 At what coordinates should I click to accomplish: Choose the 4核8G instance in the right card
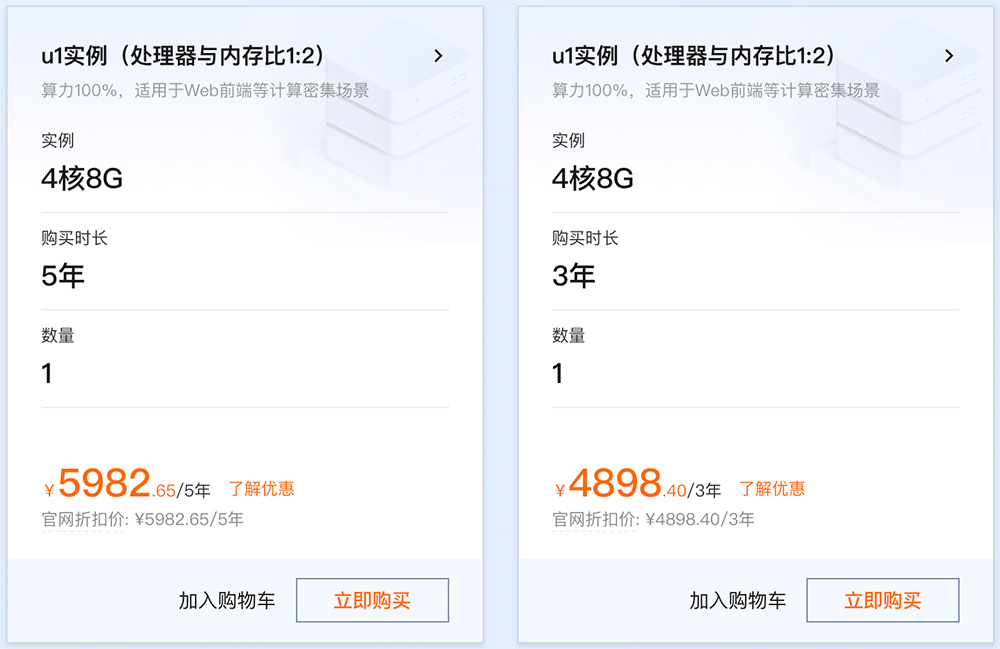[593, 179]
